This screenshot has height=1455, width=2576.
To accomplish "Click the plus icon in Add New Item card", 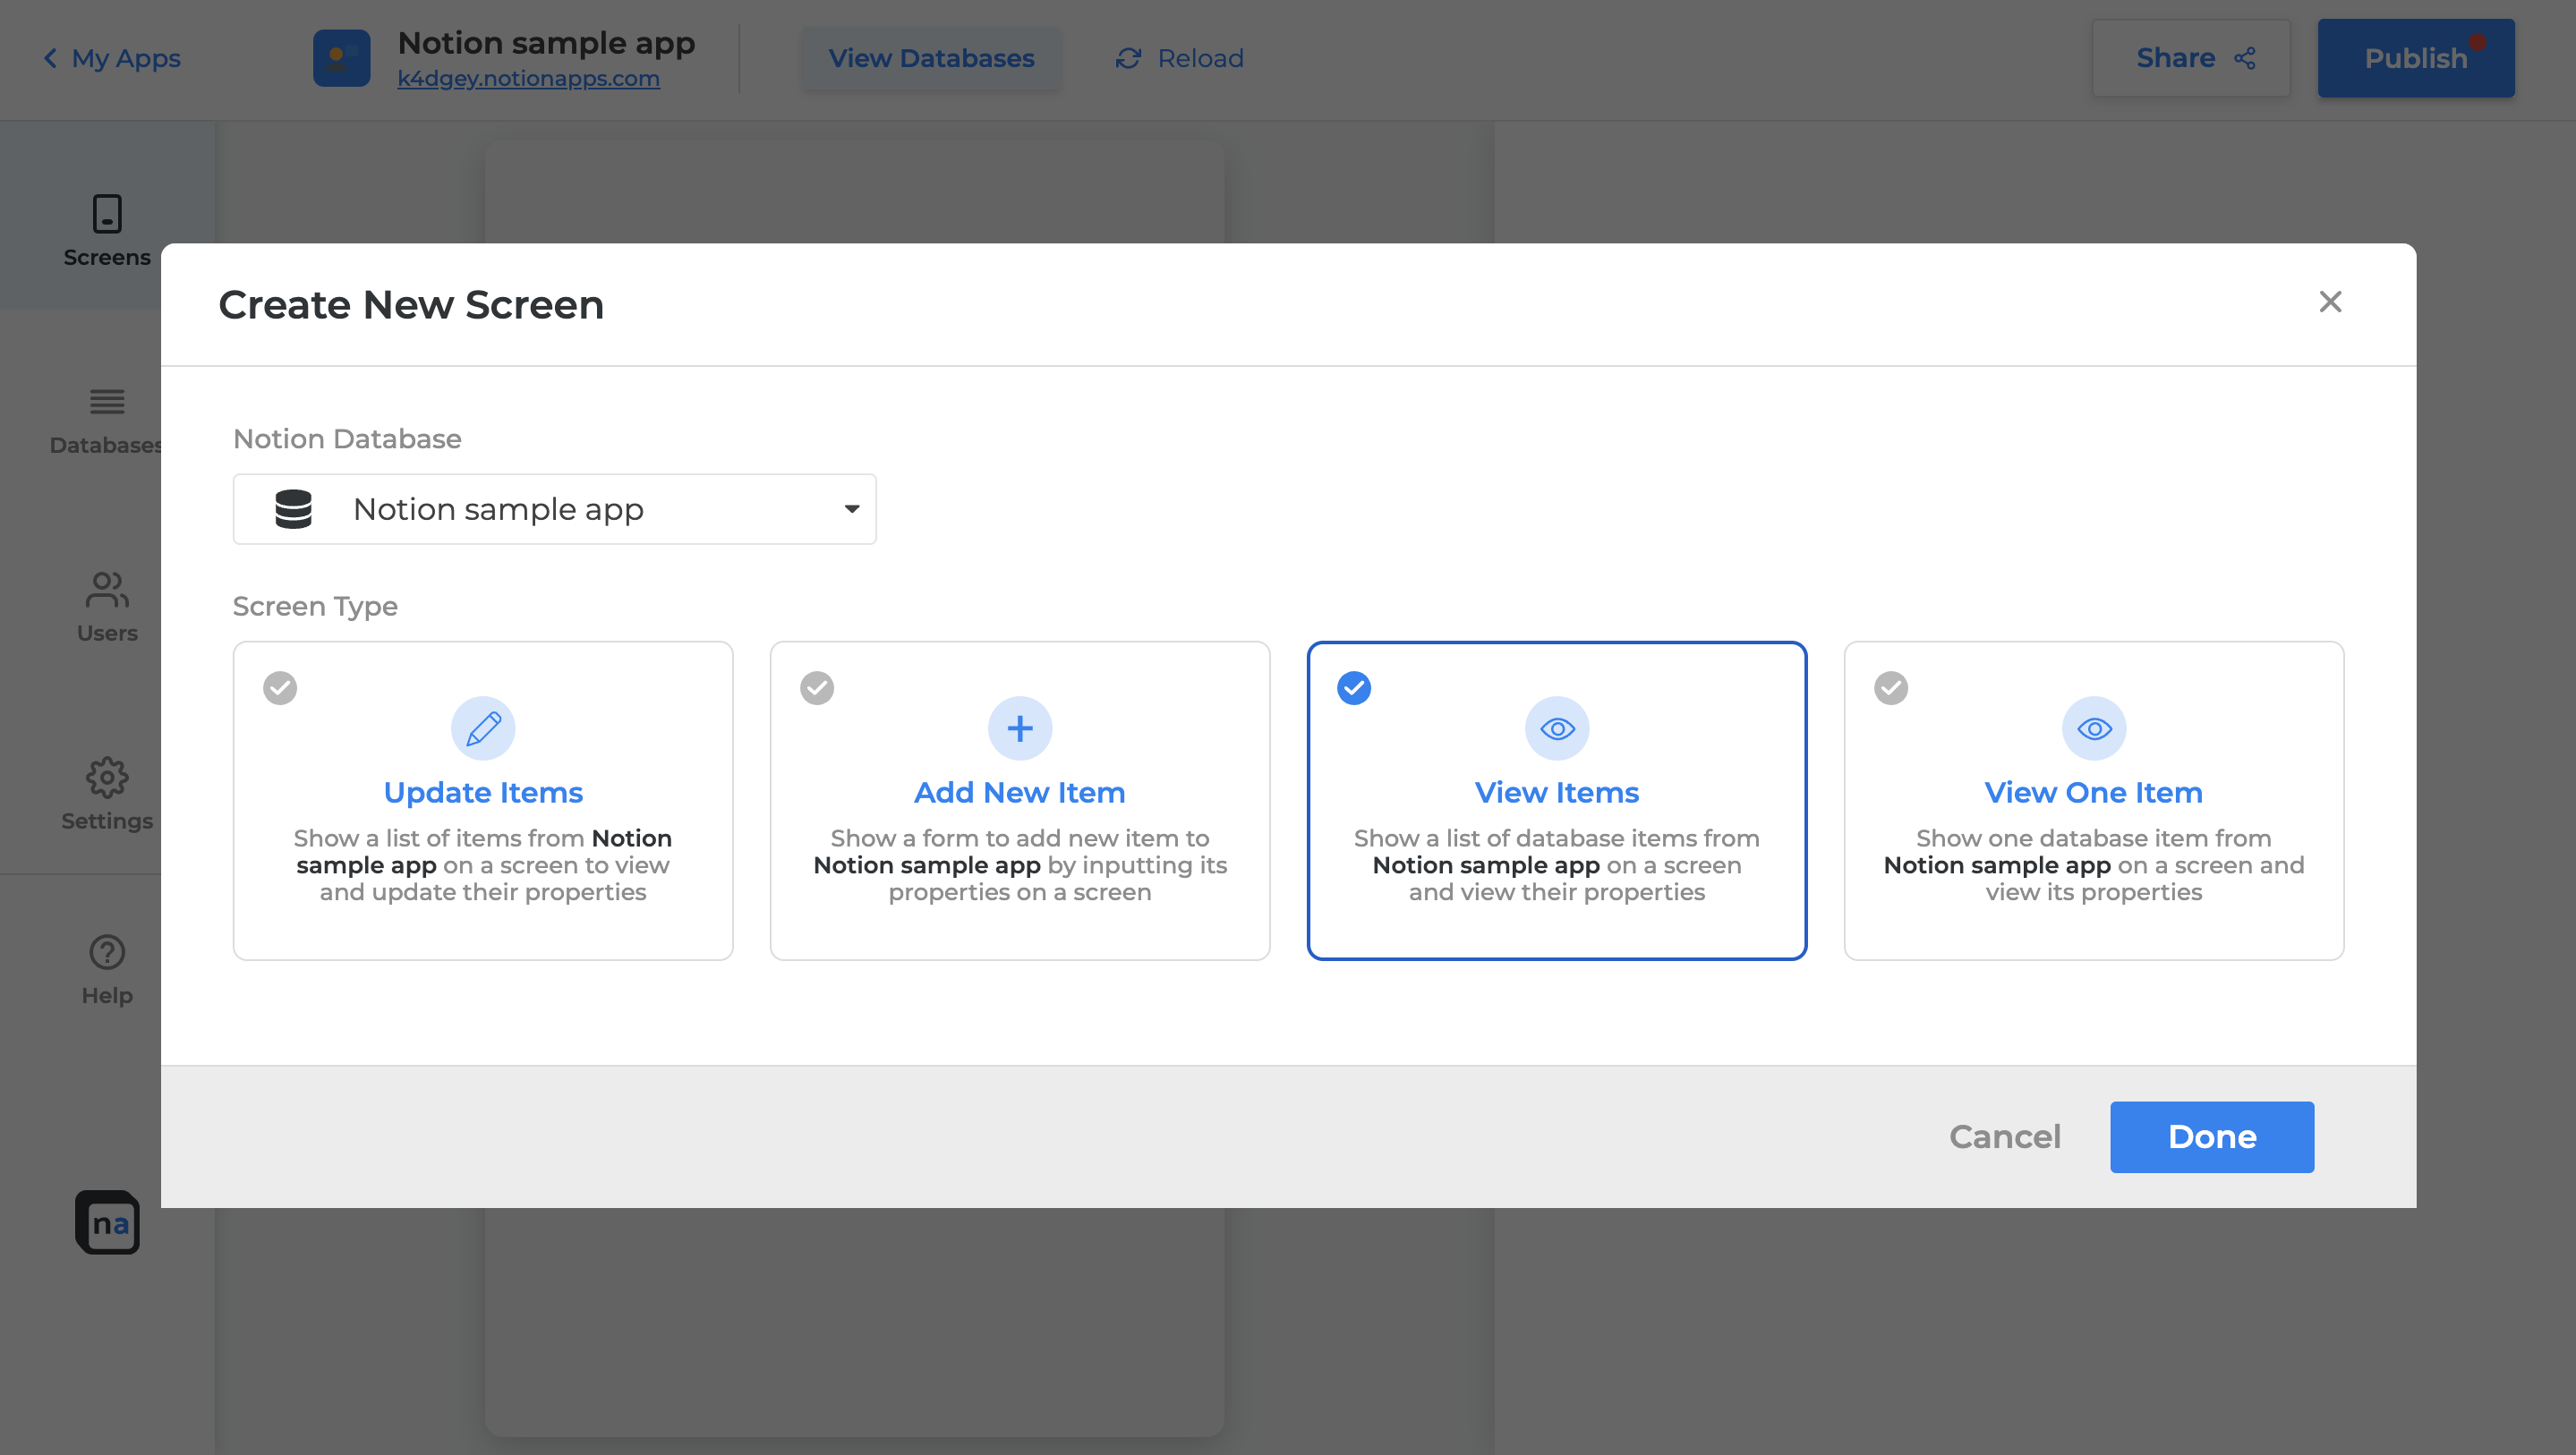I will point(1019,728).
